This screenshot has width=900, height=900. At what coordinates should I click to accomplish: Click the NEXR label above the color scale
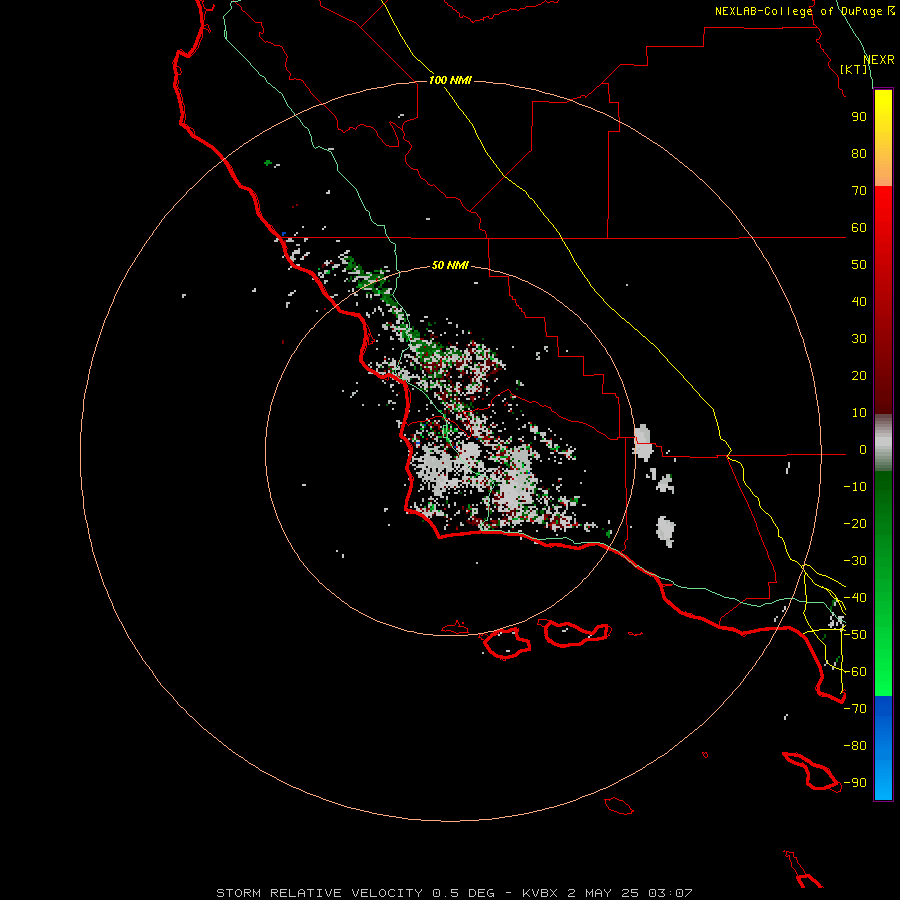pyautogui.click(x=879, y=60)
